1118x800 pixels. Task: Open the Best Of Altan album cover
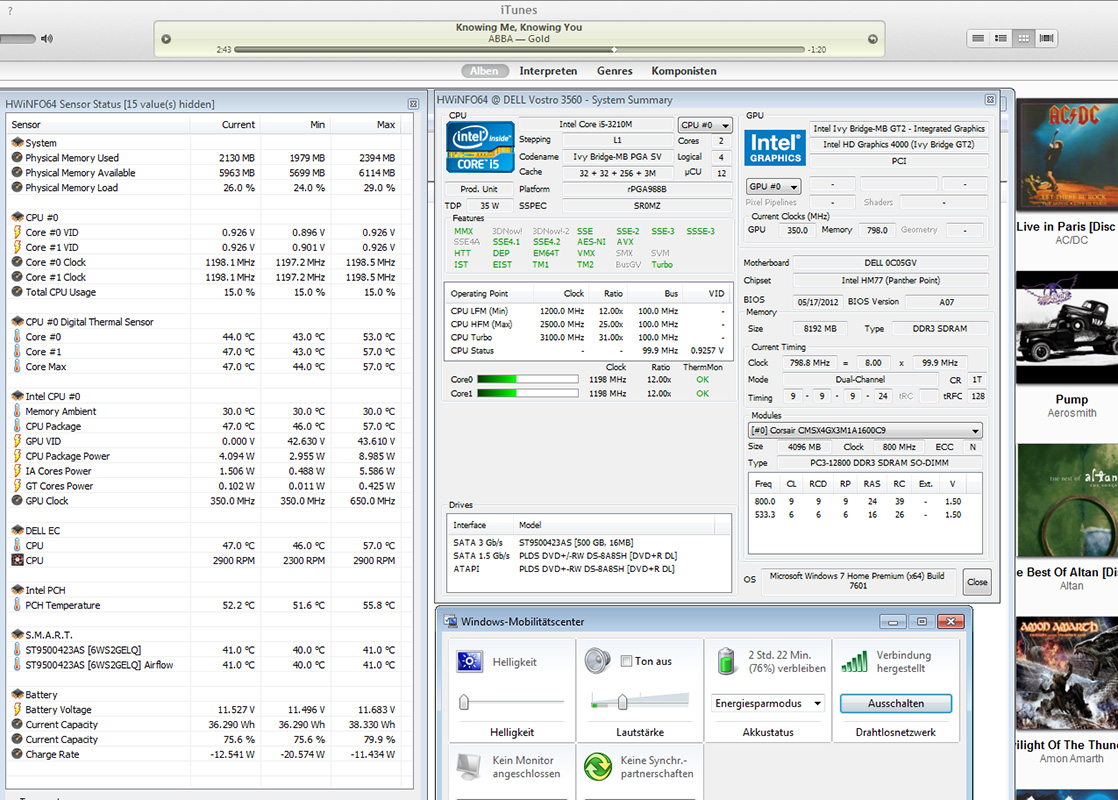click(1067, 501)
